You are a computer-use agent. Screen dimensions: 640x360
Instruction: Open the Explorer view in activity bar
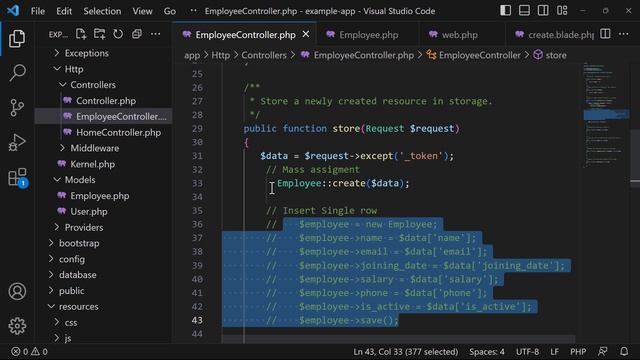(17, 38)
